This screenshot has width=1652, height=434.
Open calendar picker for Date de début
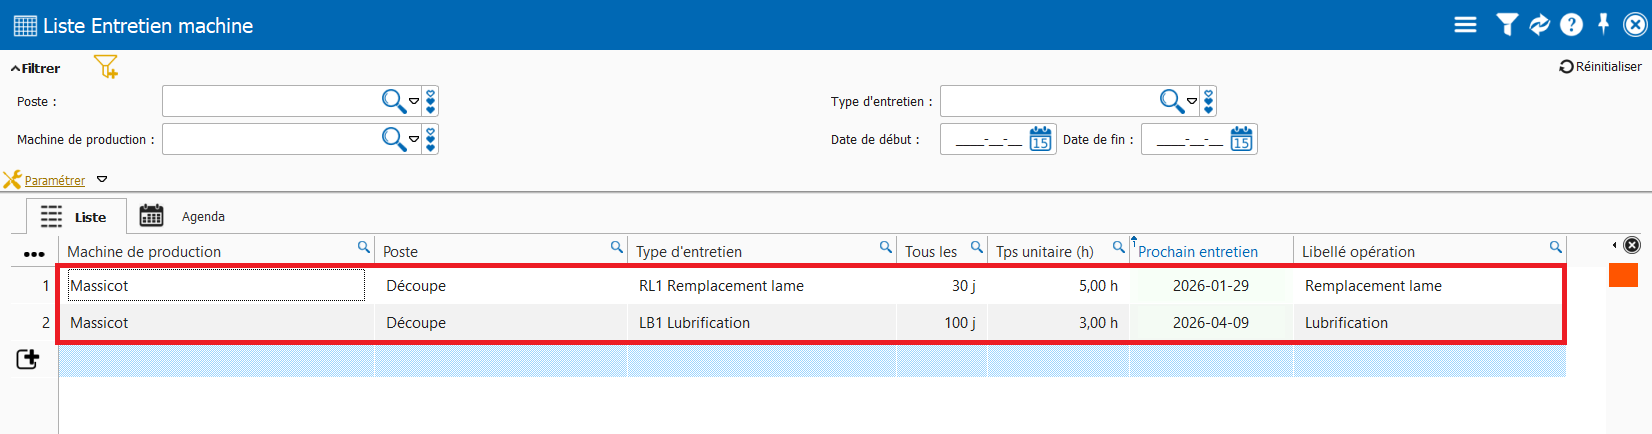point(1040,139)
